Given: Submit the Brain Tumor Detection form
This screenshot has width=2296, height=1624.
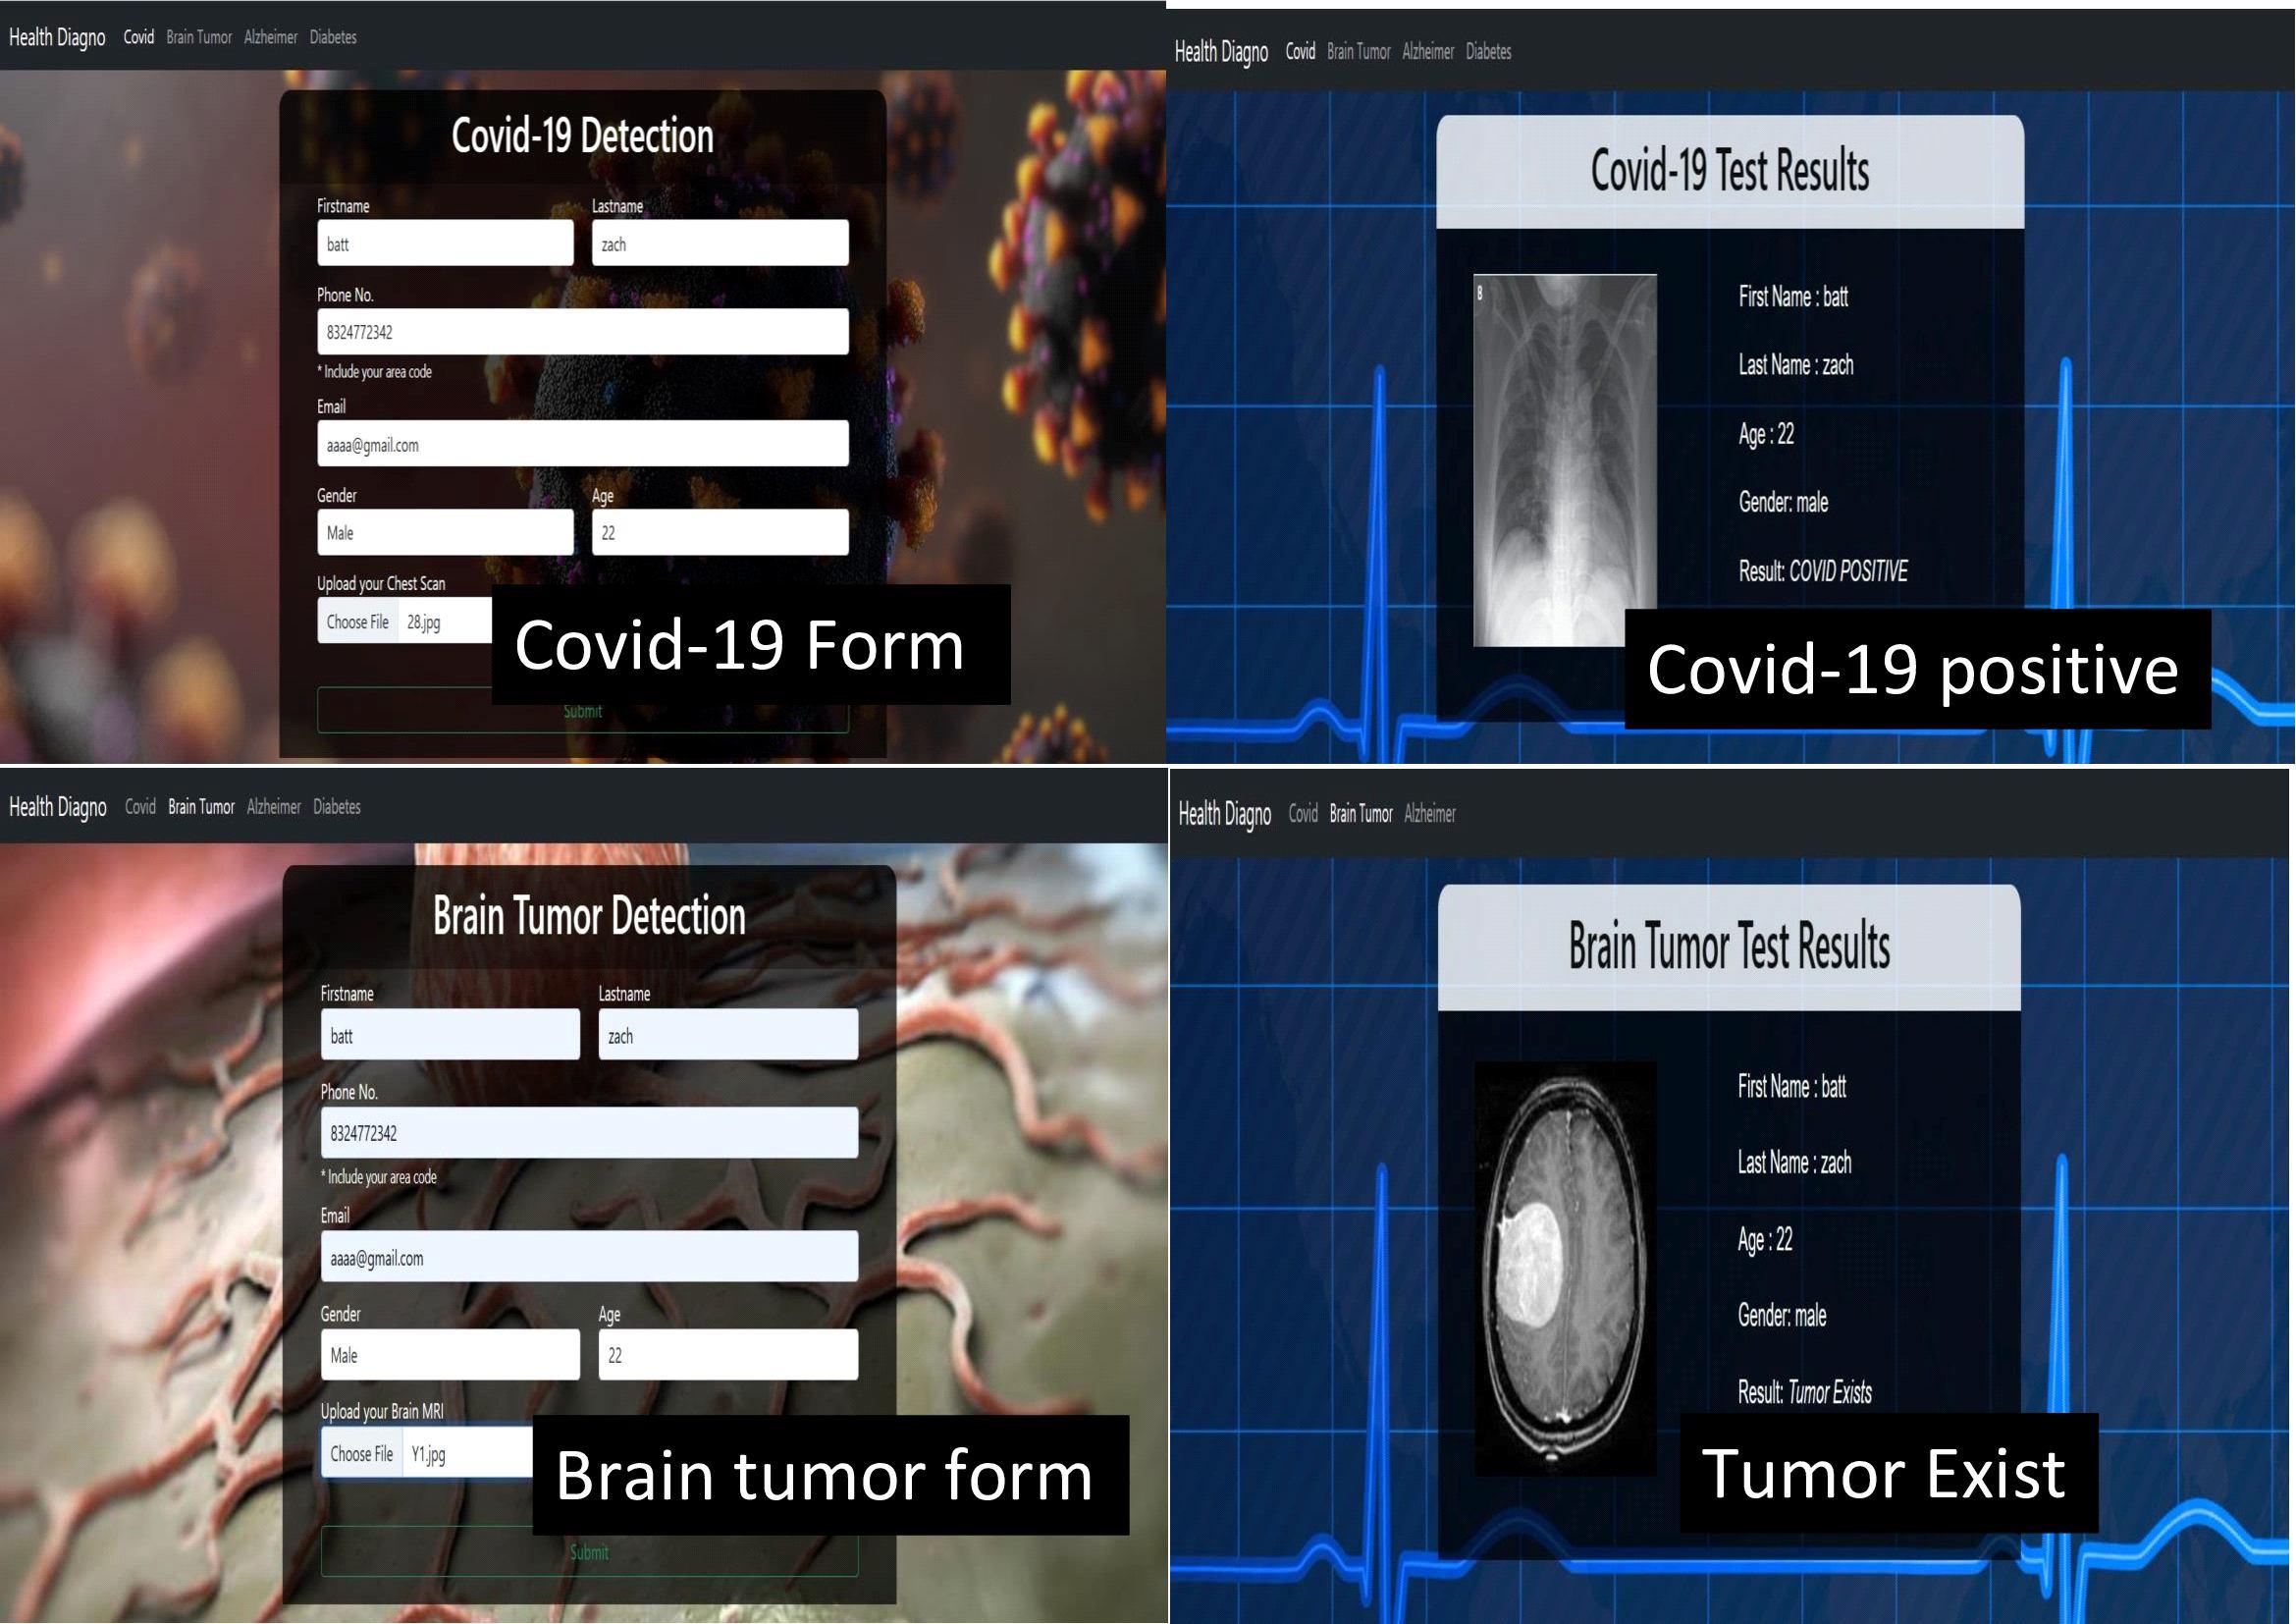Looking at the screenshot, I should pos(589,1552).
